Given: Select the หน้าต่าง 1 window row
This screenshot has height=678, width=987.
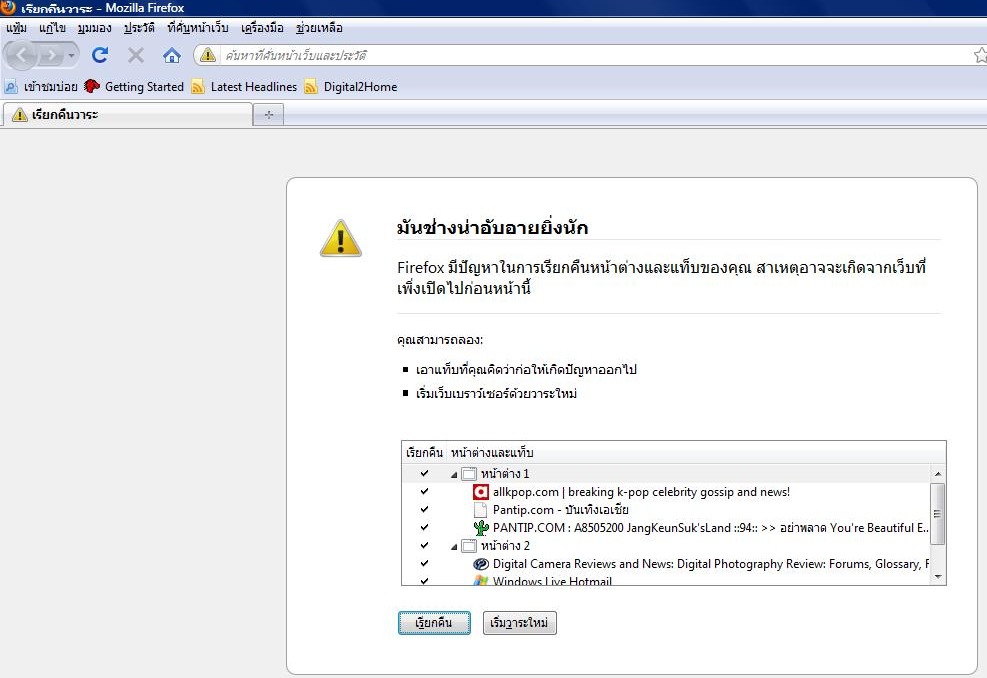Looking at the screenshot, I should pos(666,473).
